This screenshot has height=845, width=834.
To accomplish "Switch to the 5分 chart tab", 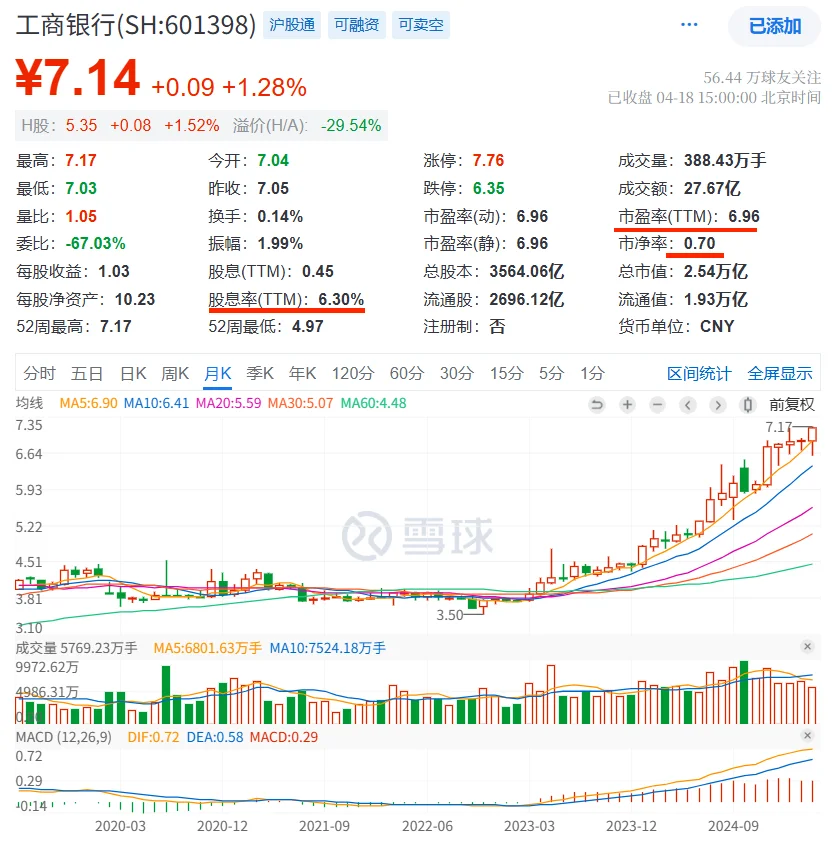I will point(552,373).
